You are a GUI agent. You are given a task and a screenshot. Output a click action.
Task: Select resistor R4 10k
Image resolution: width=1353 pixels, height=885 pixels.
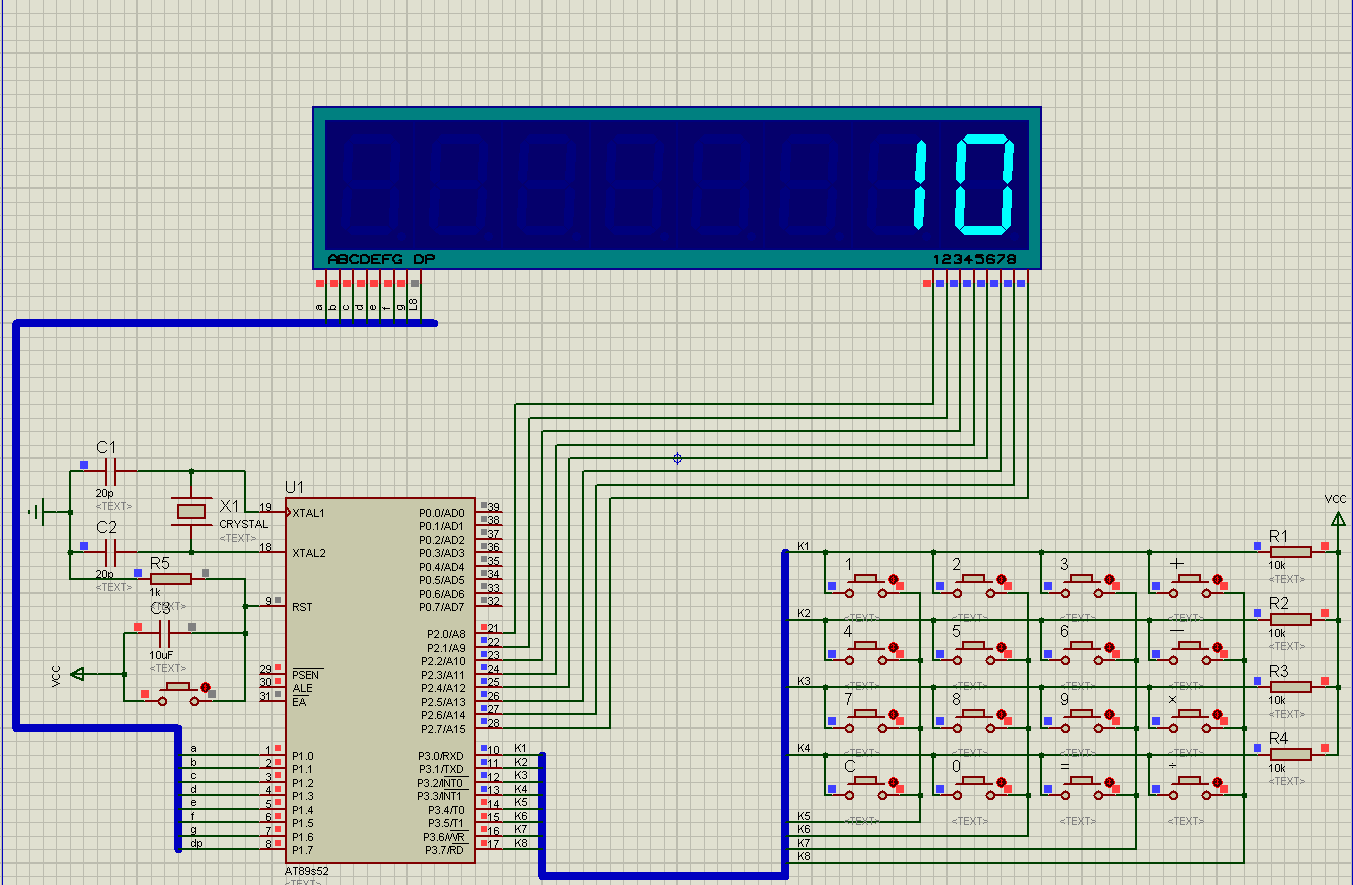point(1291,754)
